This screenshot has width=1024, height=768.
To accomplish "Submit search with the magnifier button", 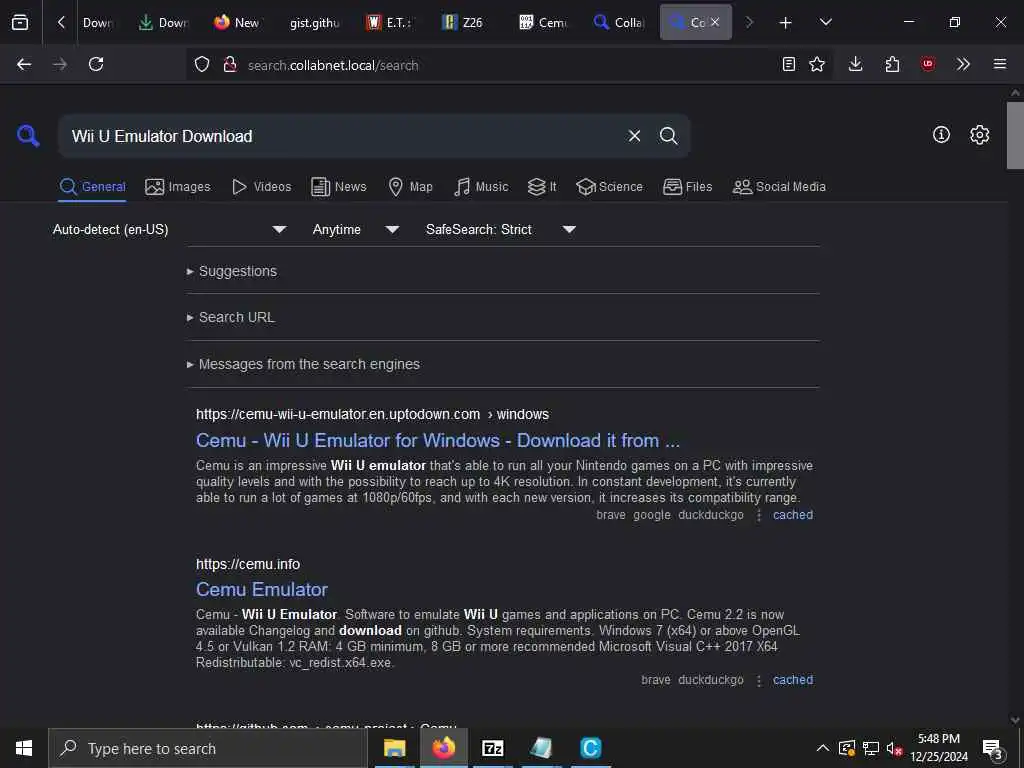I will [x=668, y=136].
